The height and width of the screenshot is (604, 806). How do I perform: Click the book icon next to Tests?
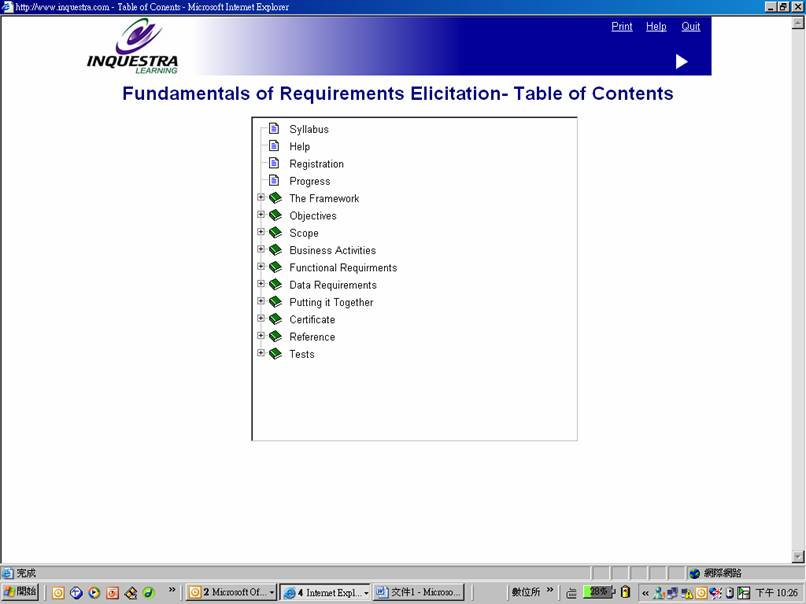coord(275,354)
